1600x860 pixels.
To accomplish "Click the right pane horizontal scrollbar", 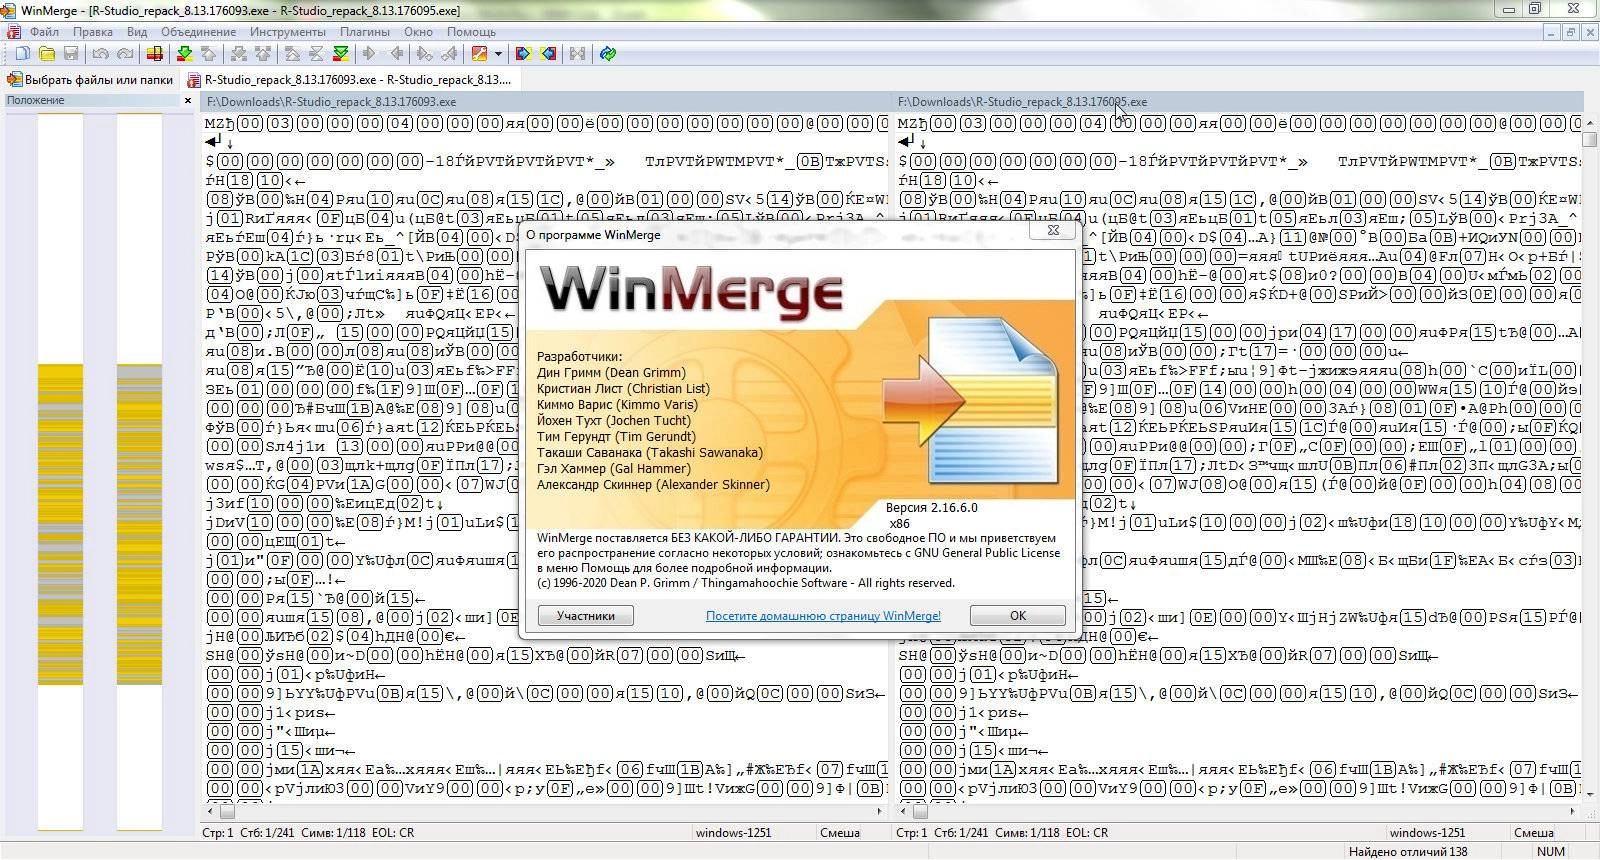I will pos(1237,812).
